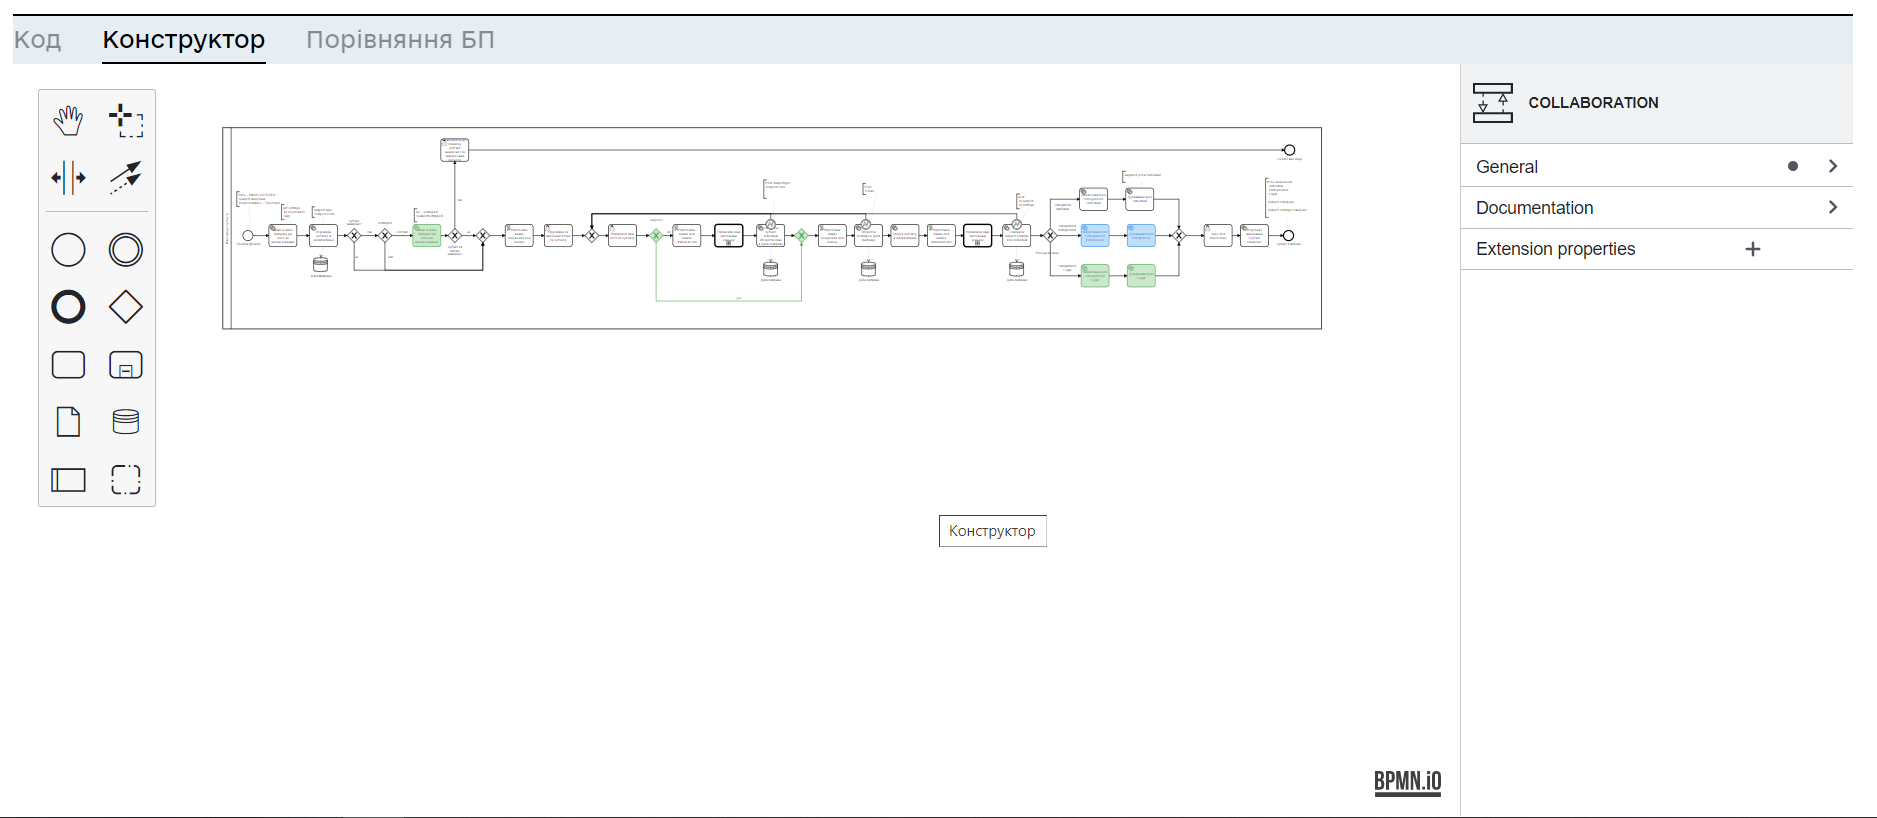The width and height of the screenshot is (1877, 818).
Task: Activate the create/remove space tool
Action: click(68, 178)
